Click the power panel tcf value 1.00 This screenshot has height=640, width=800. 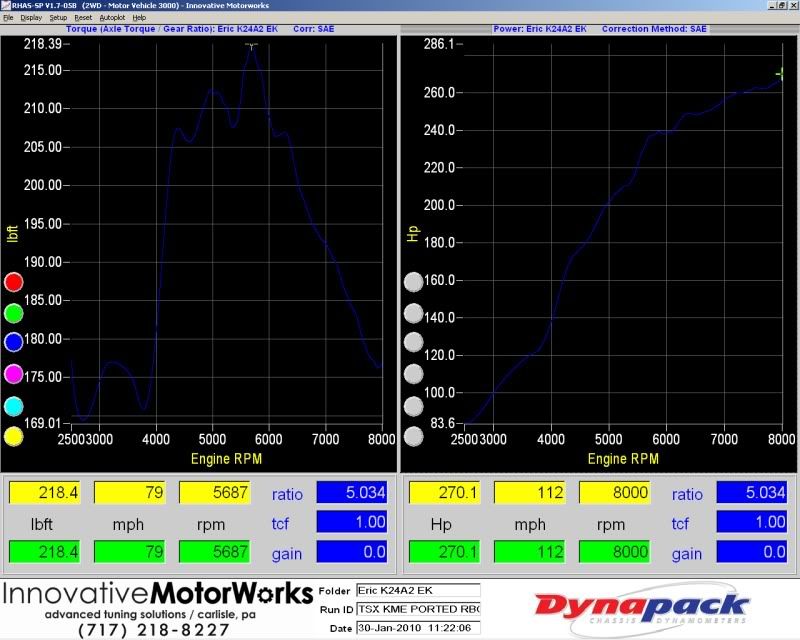pyautogui.click(x=752, y=522)
